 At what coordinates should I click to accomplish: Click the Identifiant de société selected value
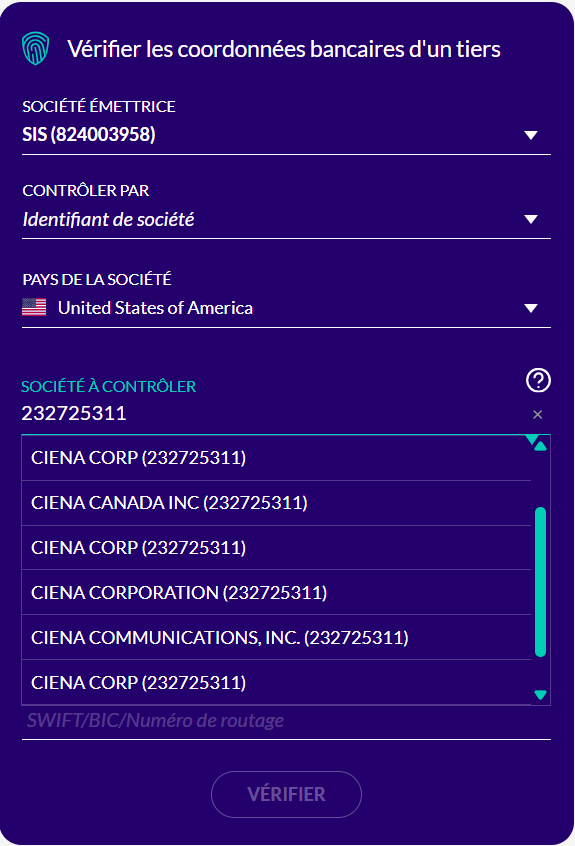[x=108, y=219]
